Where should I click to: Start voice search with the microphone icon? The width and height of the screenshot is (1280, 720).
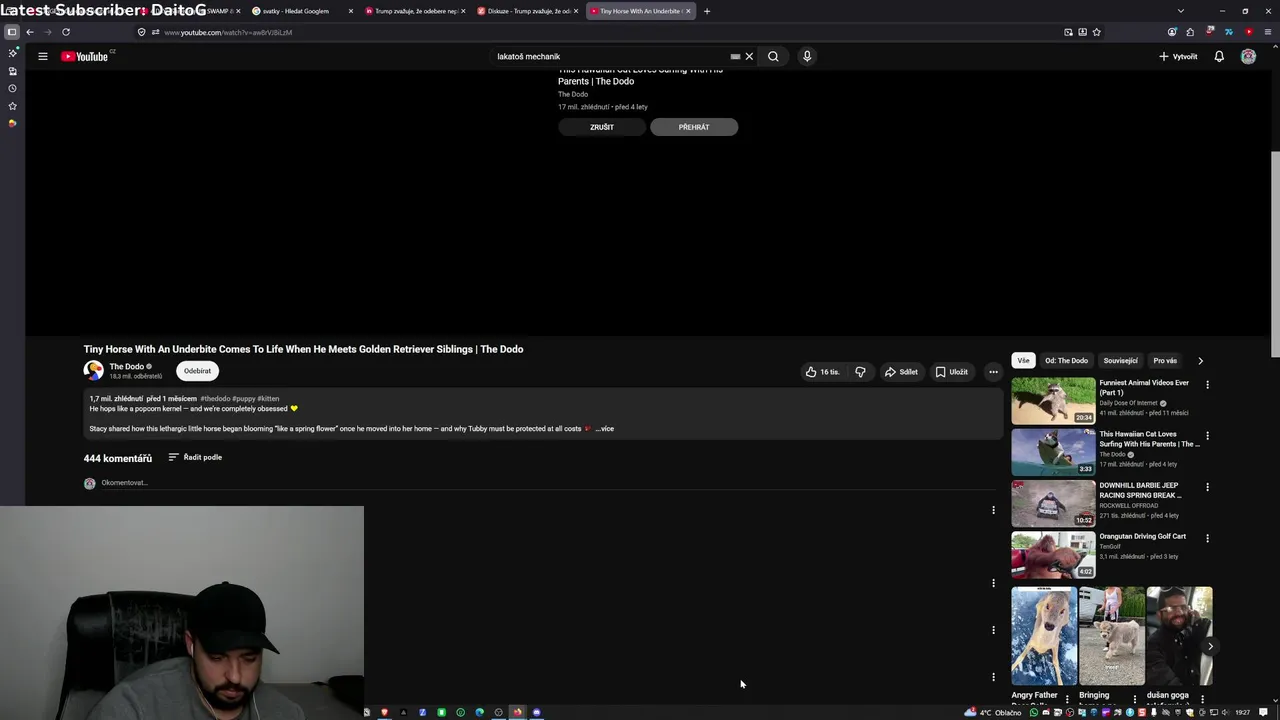point(807,56)
